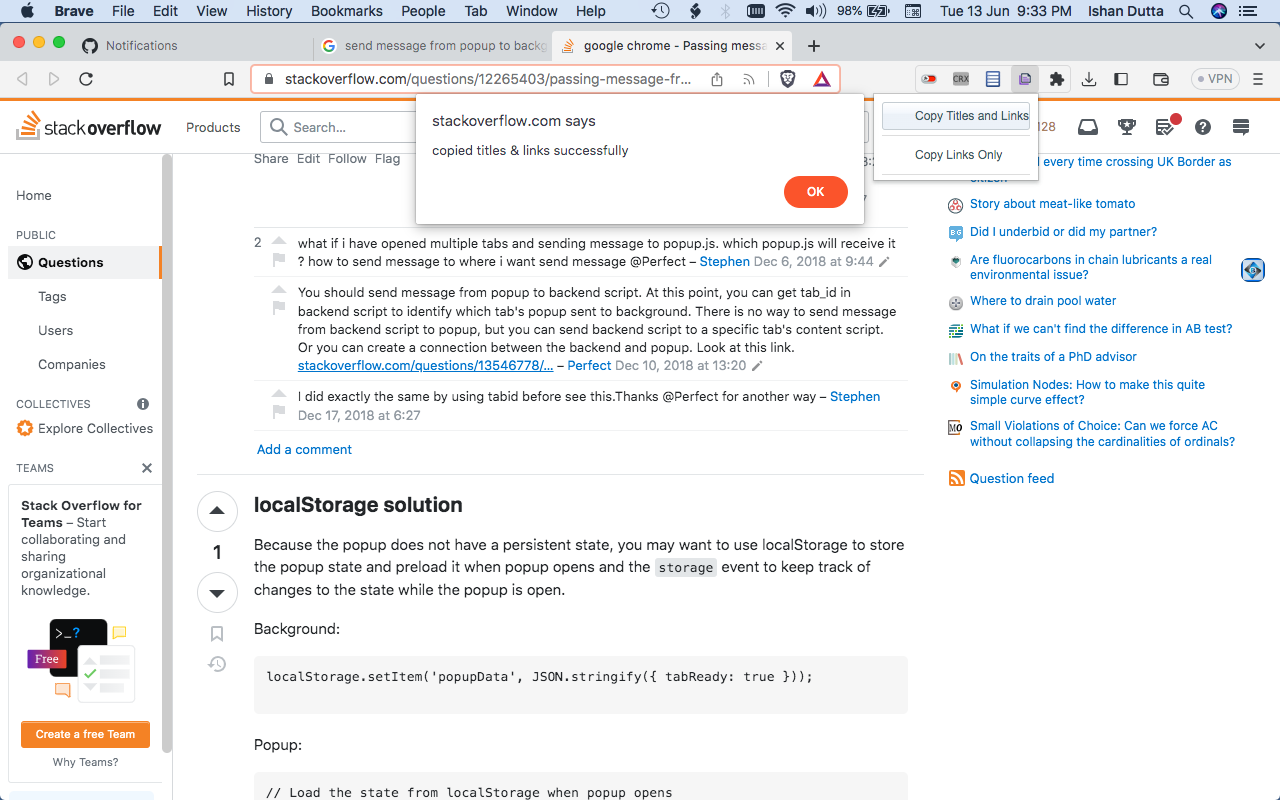
Task: Open the Perfect user profile link
Action: [589, 365]
